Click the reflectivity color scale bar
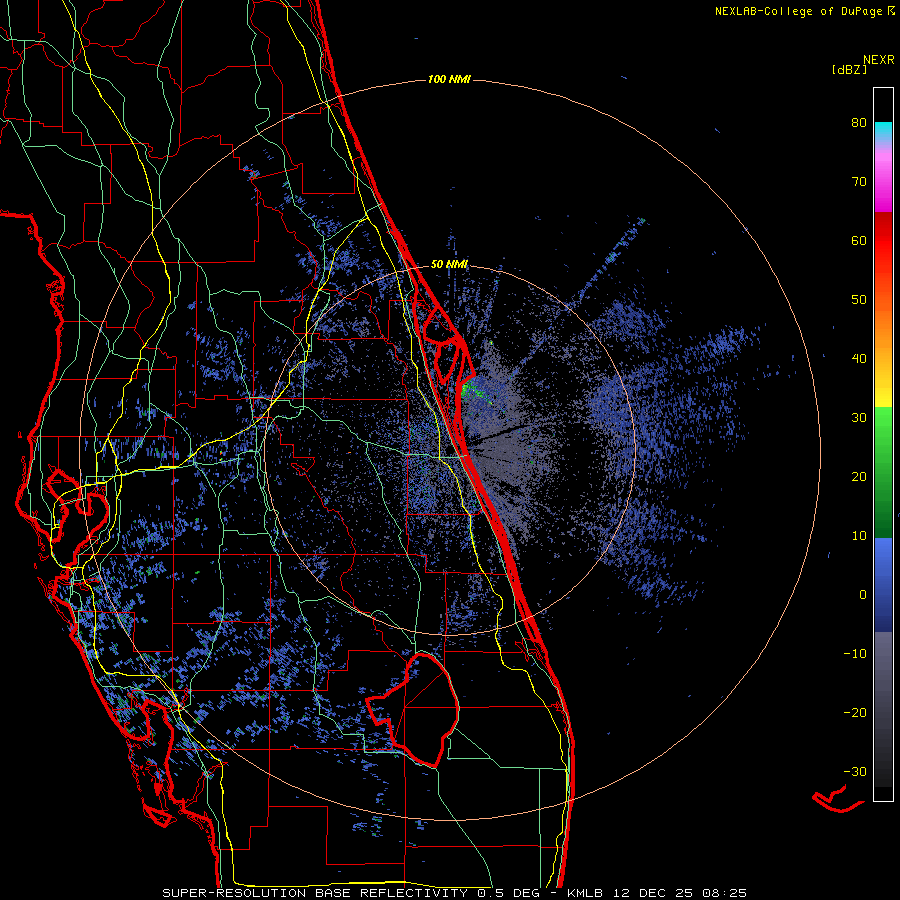 point(883,444)
